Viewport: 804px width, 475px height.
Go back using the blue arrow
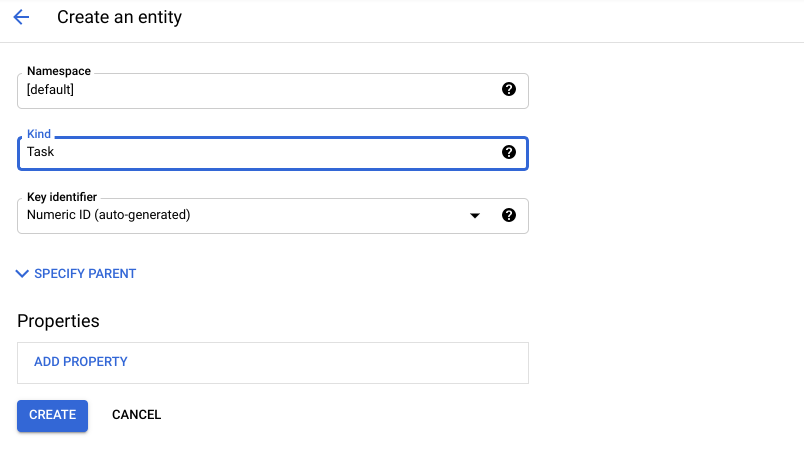21,17
